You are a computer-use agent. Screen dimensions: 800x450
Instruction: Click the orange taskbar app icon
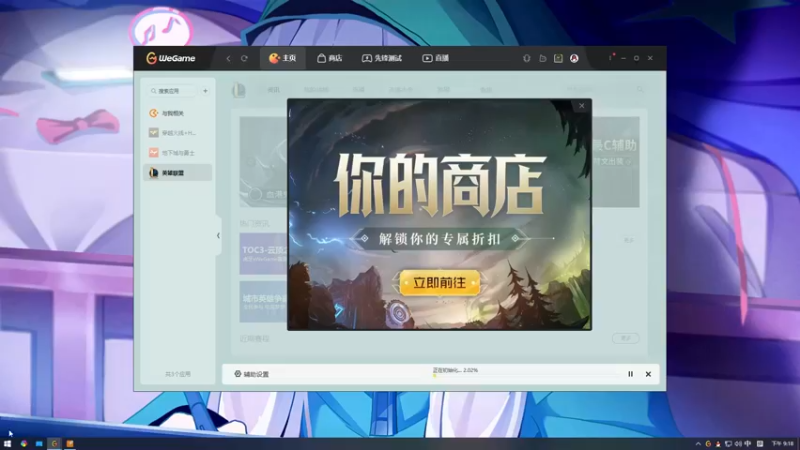coord(70,444)
